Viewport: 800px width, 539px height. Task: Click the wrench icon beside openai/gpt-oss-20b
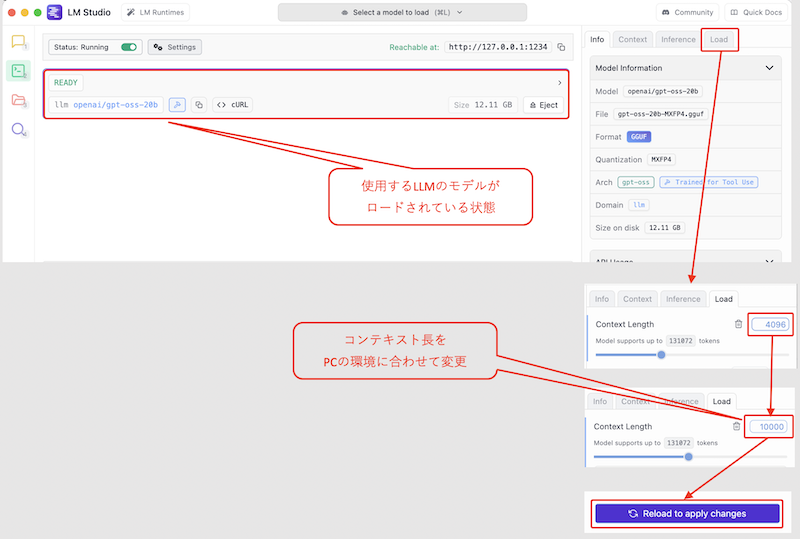(177, 105)
